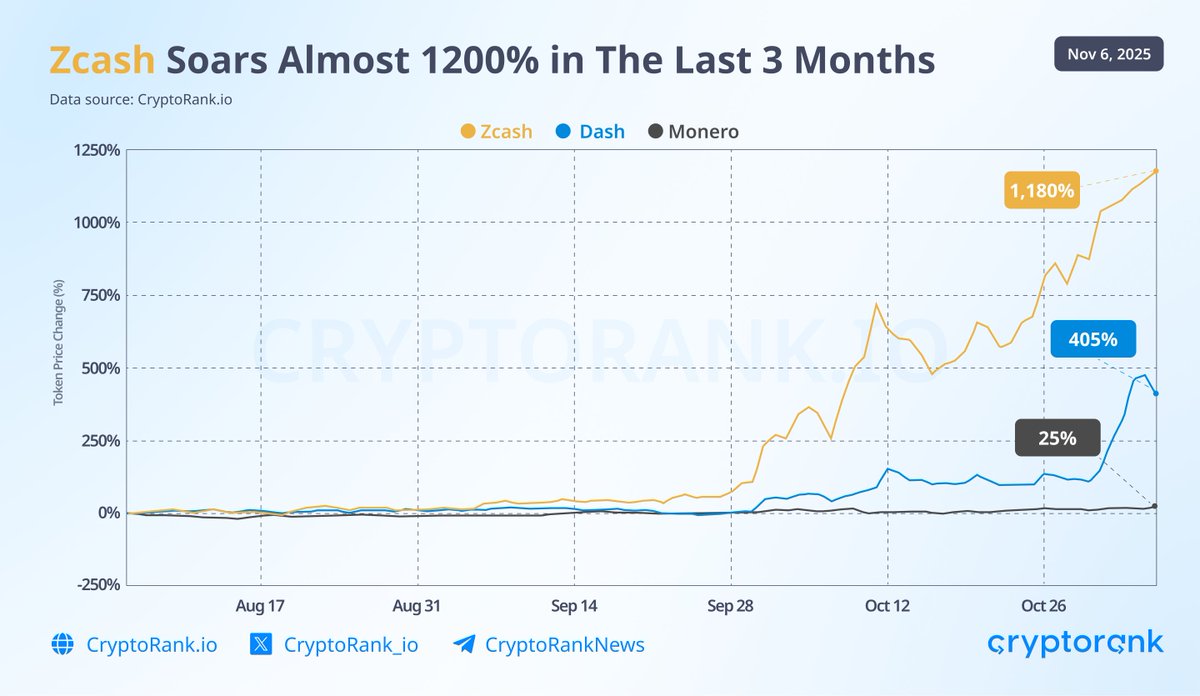Click the 405% Dash value label
The width and height of the screenshot is (1200, 696).
[x=1093, y=339]
